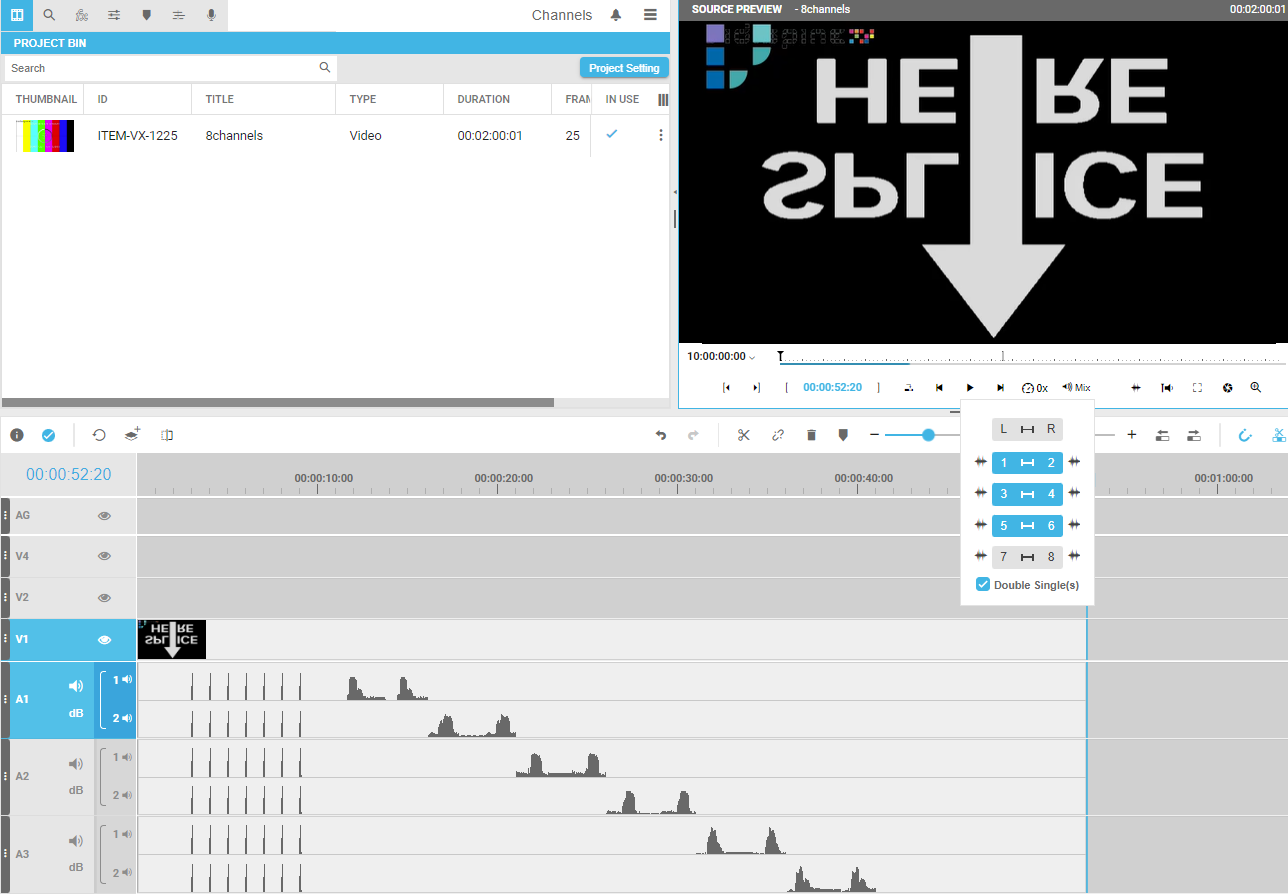Click the scissors cut tool in timeline toolbar

[x=743, y=435]
